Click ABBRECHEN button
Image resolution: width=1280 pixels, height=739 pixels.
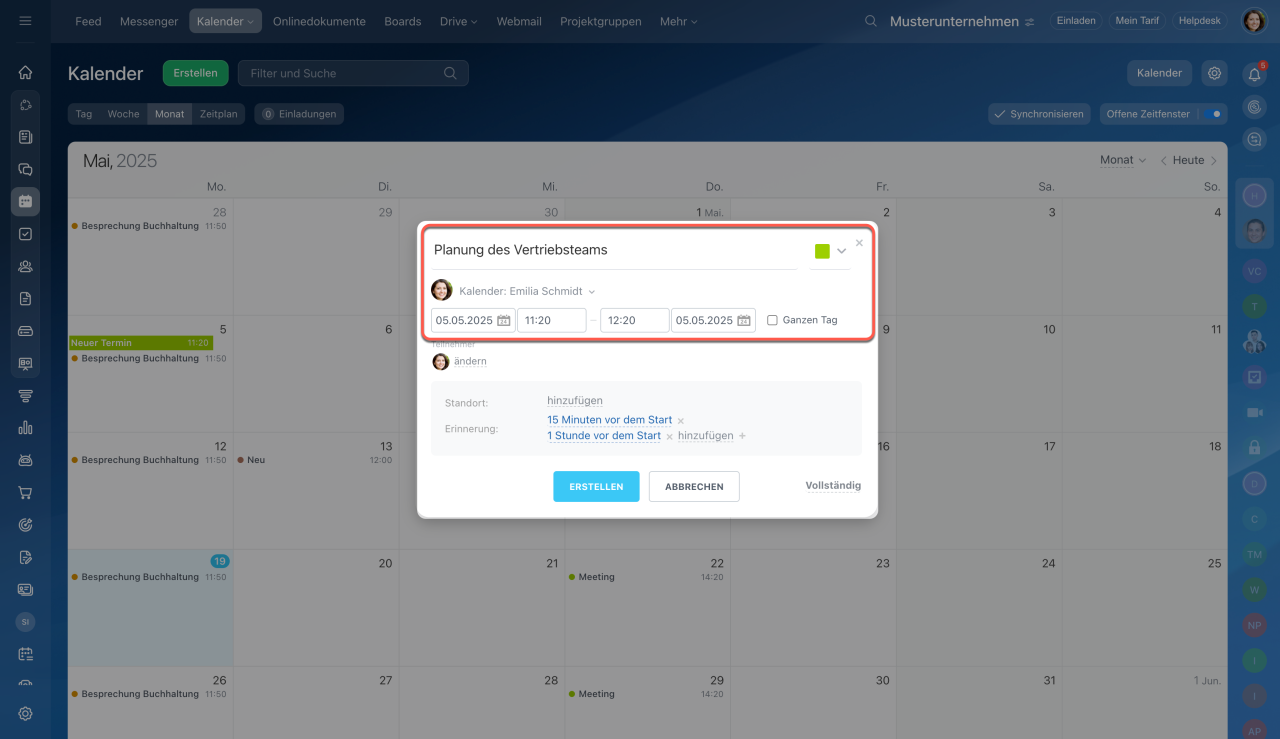tap(694, 486)
